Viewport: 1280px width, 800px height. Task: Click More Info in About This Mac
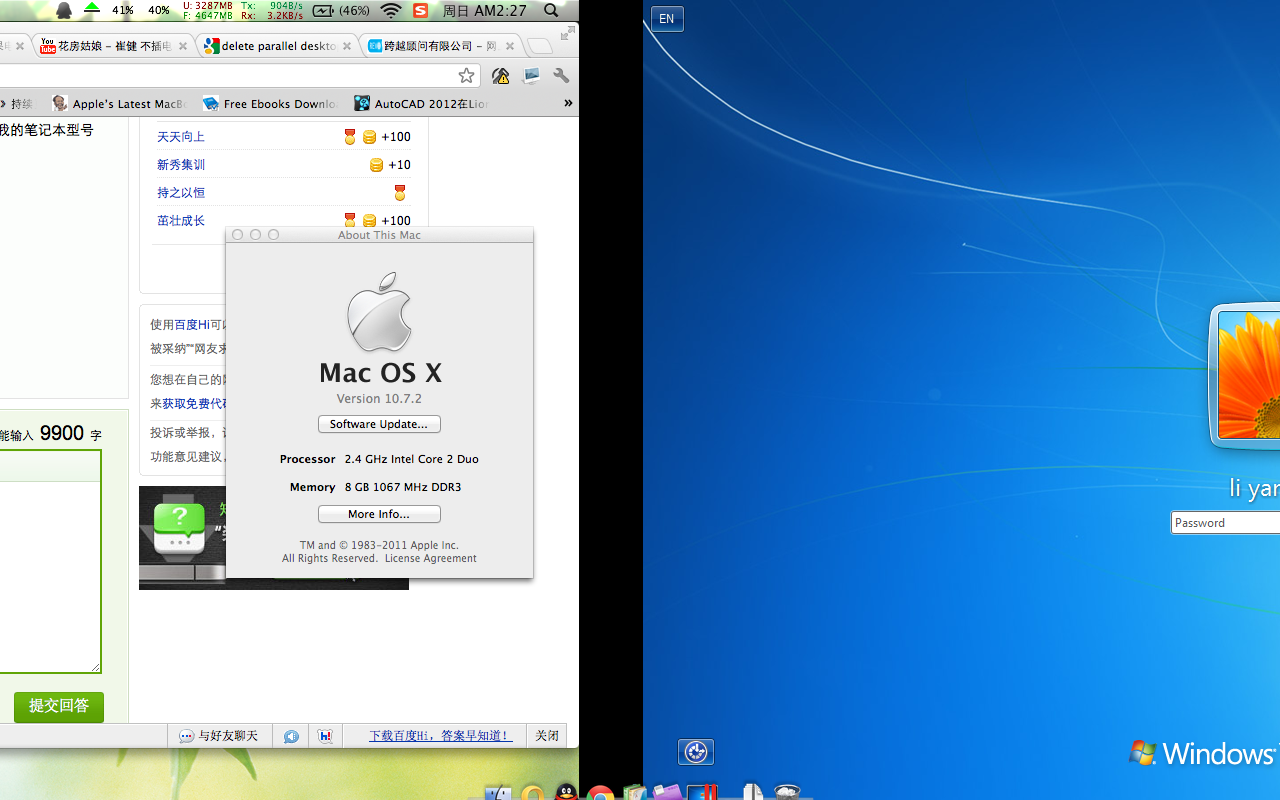[379, 514]
